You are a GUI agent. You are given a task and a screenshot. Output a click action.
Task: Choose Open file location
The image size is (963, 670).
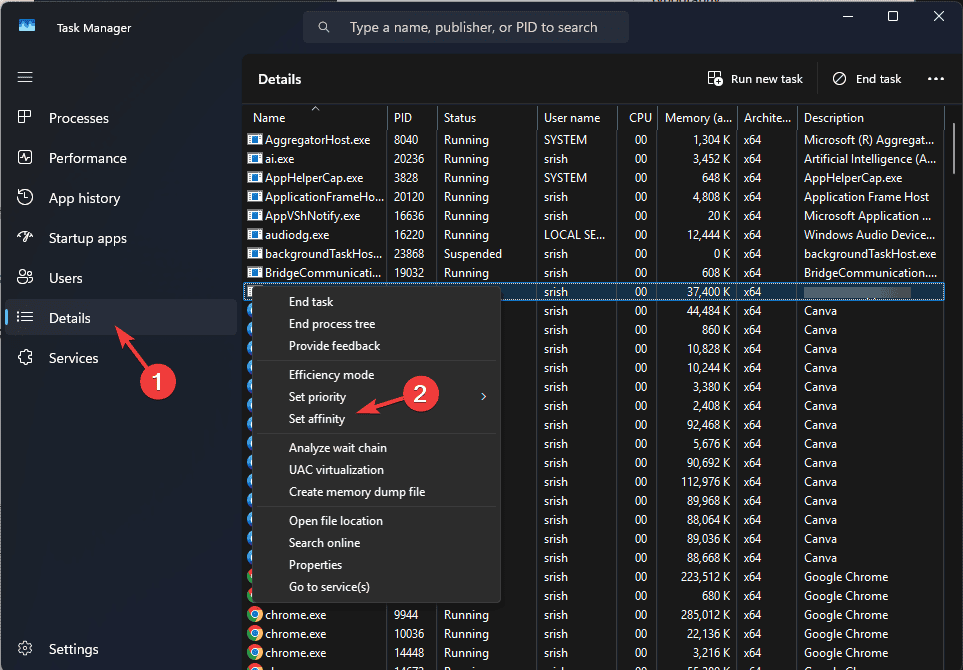pyautogui.click(x=335, y=521)
